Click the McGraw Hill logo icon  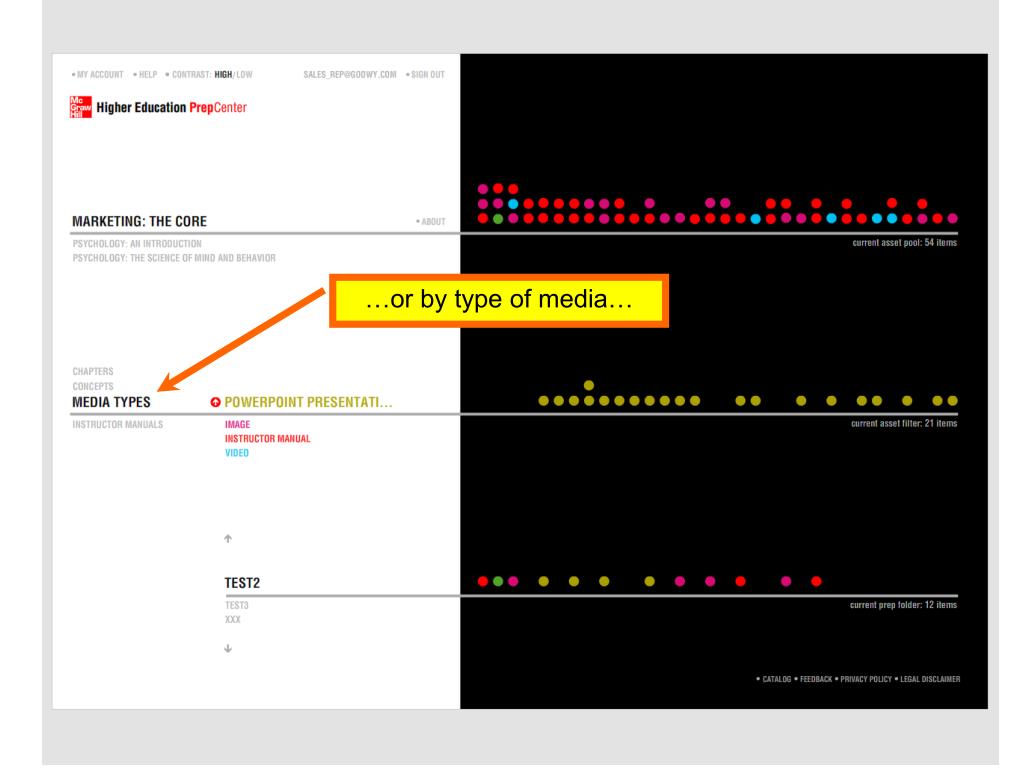point(80,107)
